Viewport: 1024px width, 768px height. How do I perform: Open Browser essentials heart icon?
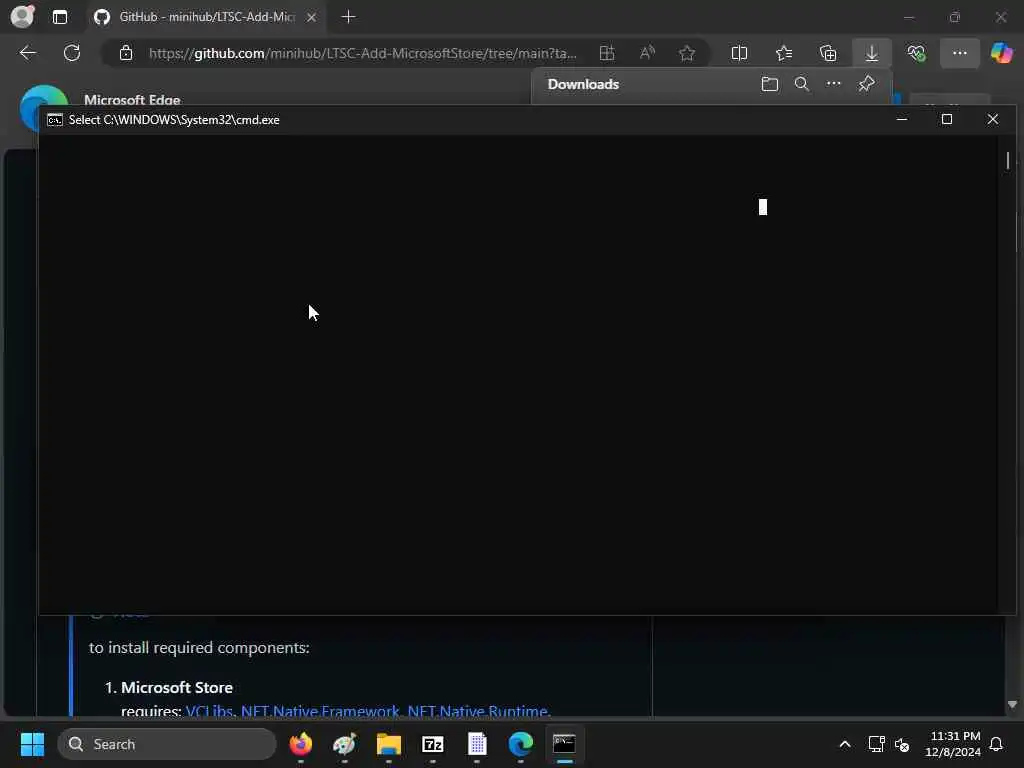(x=916, y=53)
